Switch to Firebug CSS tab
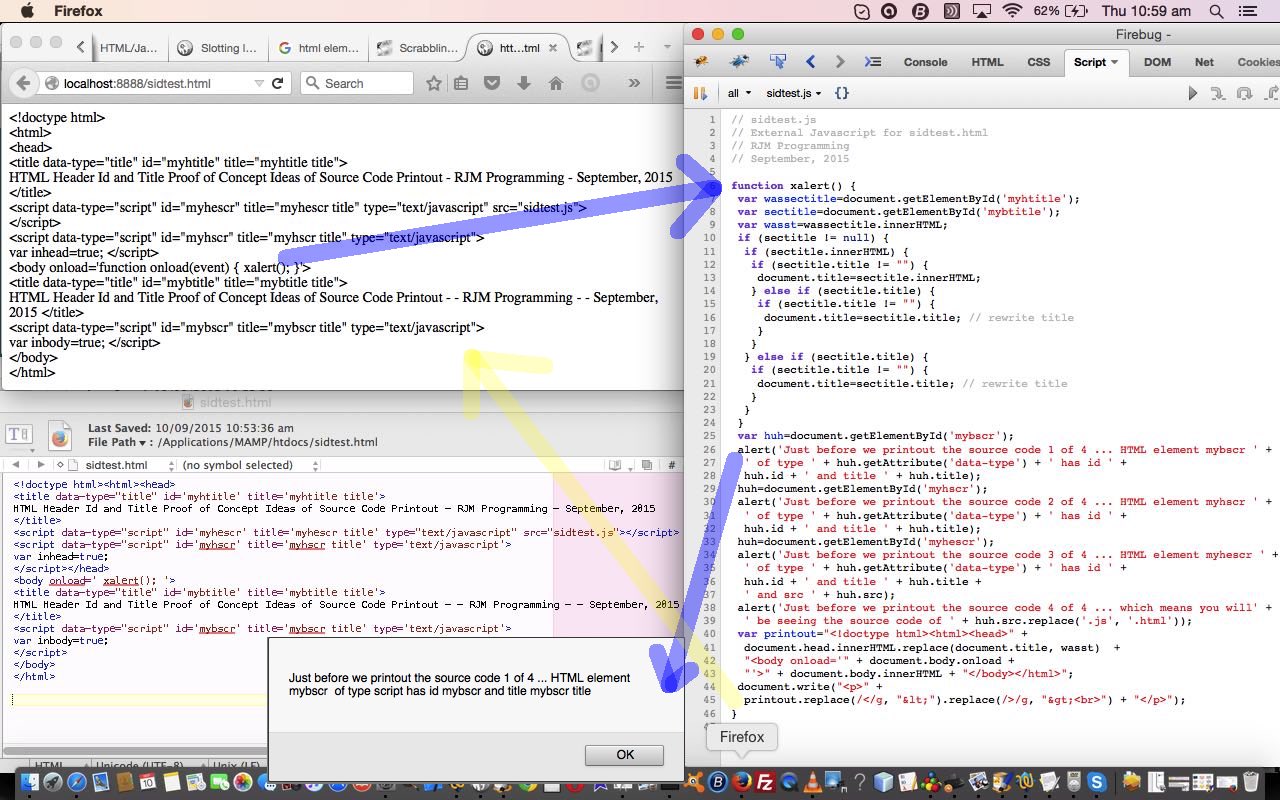 click(x=1039, y=62)
